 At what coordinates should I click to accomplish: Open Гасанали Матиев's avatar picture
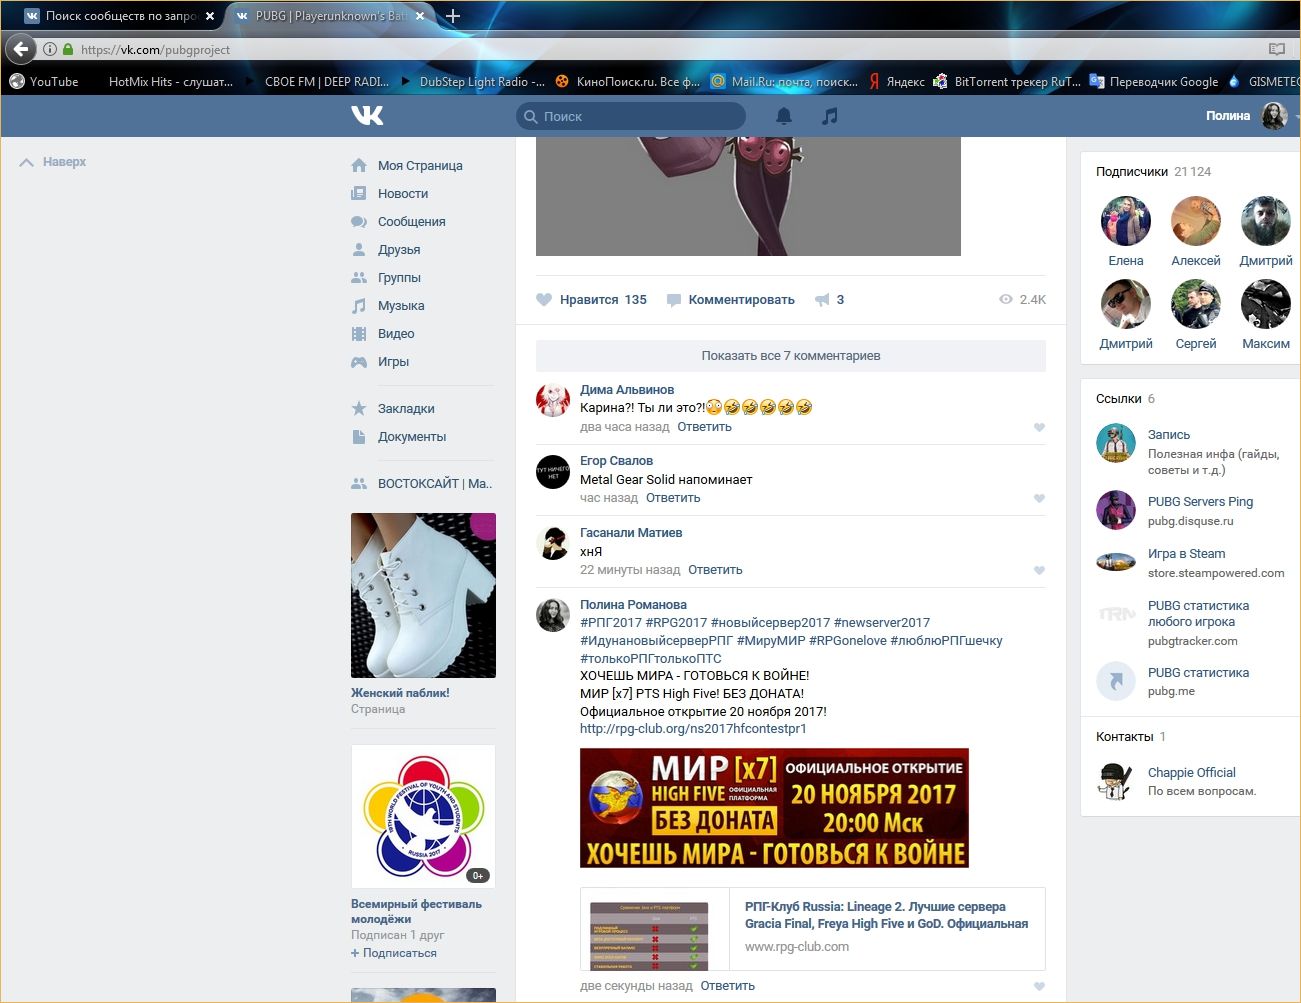pos(553,542)
